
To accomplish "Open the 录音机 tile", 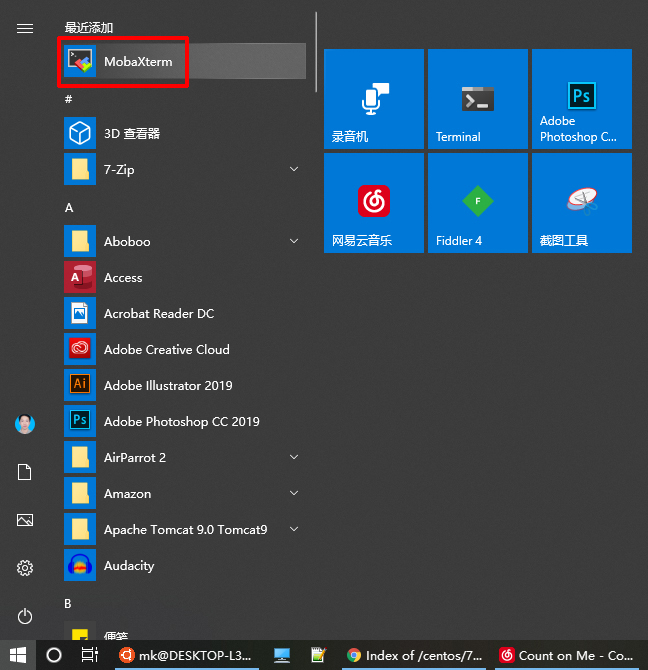I will (374, 99).
